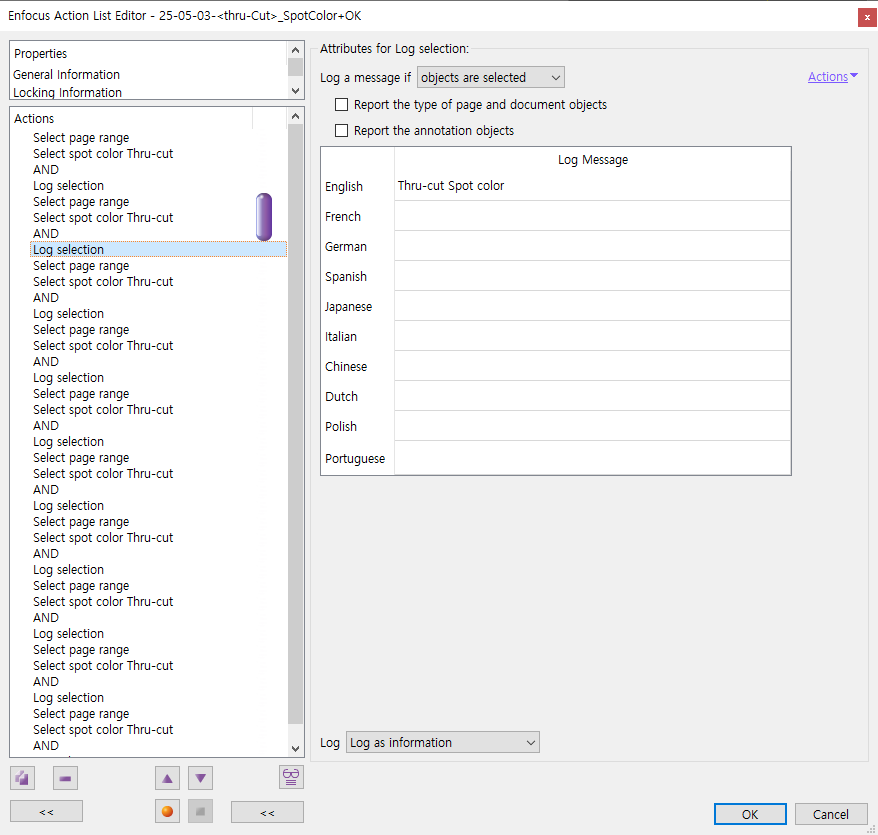Select Locking Information in Properties list

tap(68, 92)
